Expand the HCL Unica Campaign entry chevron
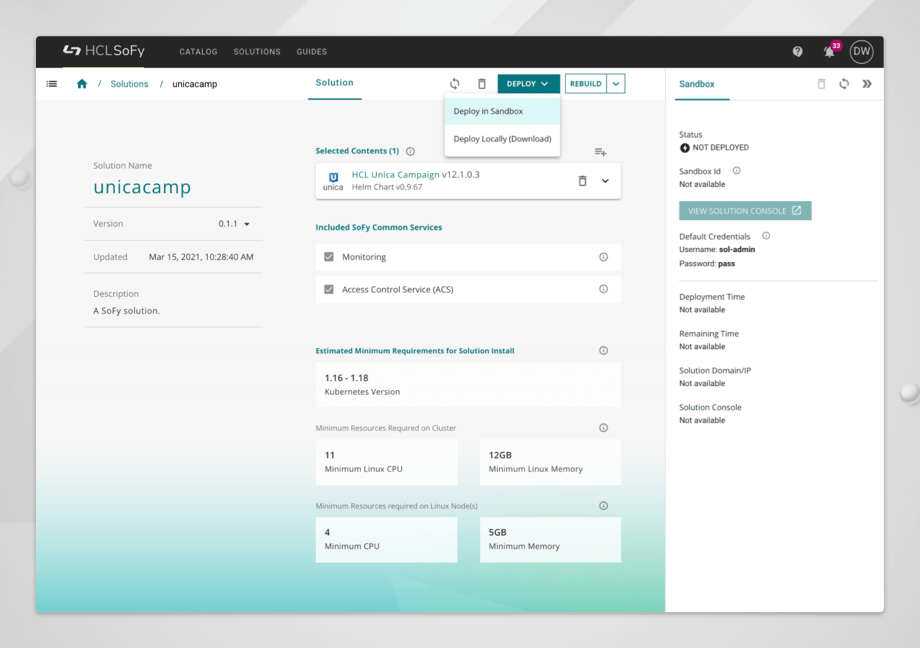The width and height of the screenshot is (920, 648). click(x=603, y=181)
